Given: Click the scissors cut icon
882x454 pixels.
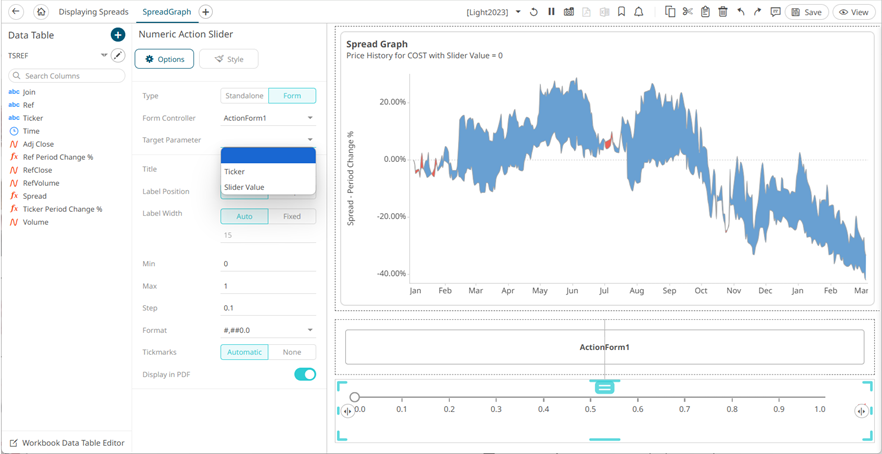Looking at the screenshot, I should pos(688,12).
